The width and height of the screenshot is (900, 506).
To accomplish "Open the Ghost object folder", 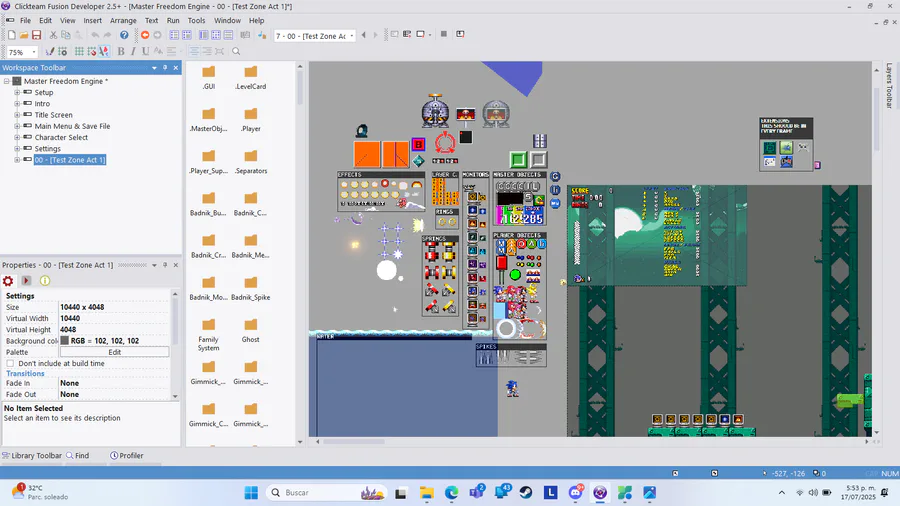I will tap(251, 331).
